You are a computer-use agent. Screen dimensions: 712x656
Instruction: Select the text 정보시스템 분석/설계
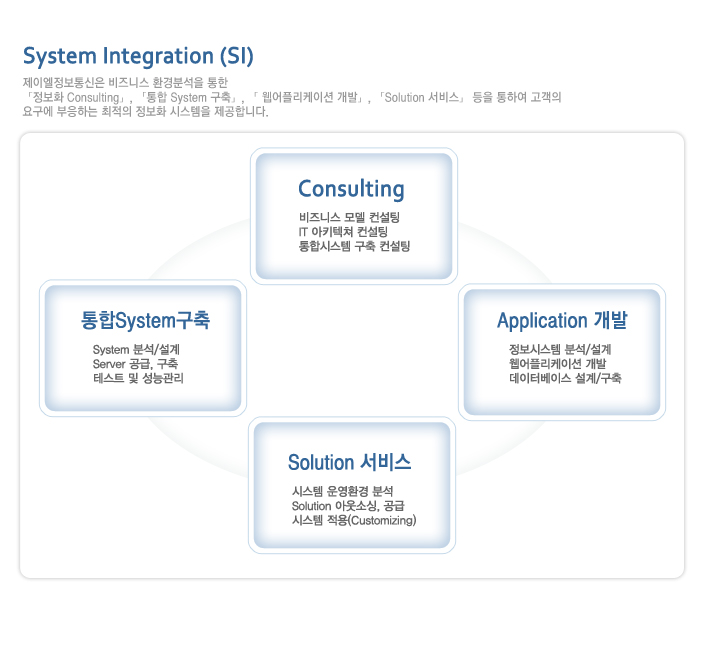(x=560, y=349)
